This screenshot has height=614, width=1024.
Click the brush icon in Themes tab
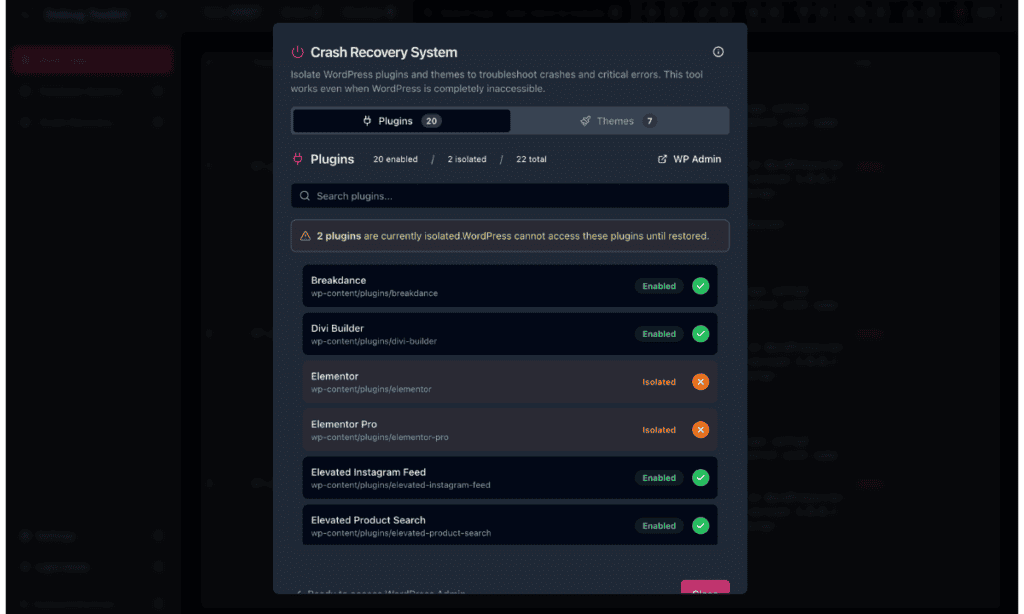585,121
